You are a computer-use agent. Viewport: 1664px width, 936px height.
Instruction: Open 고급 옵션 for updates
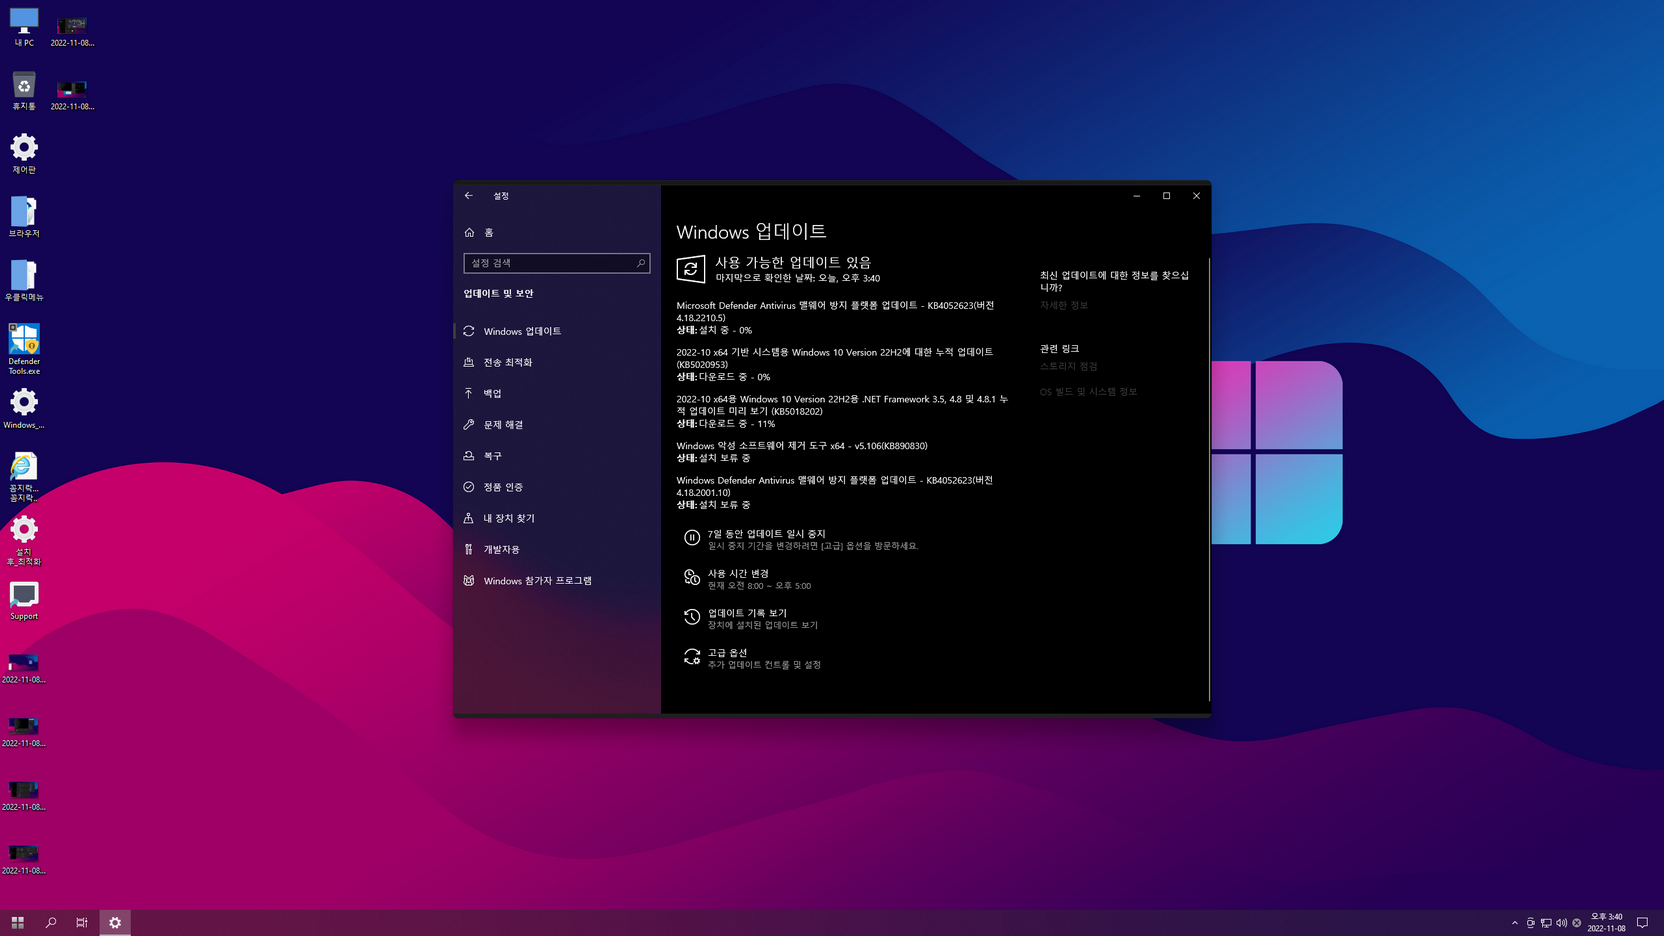point(727,652)
